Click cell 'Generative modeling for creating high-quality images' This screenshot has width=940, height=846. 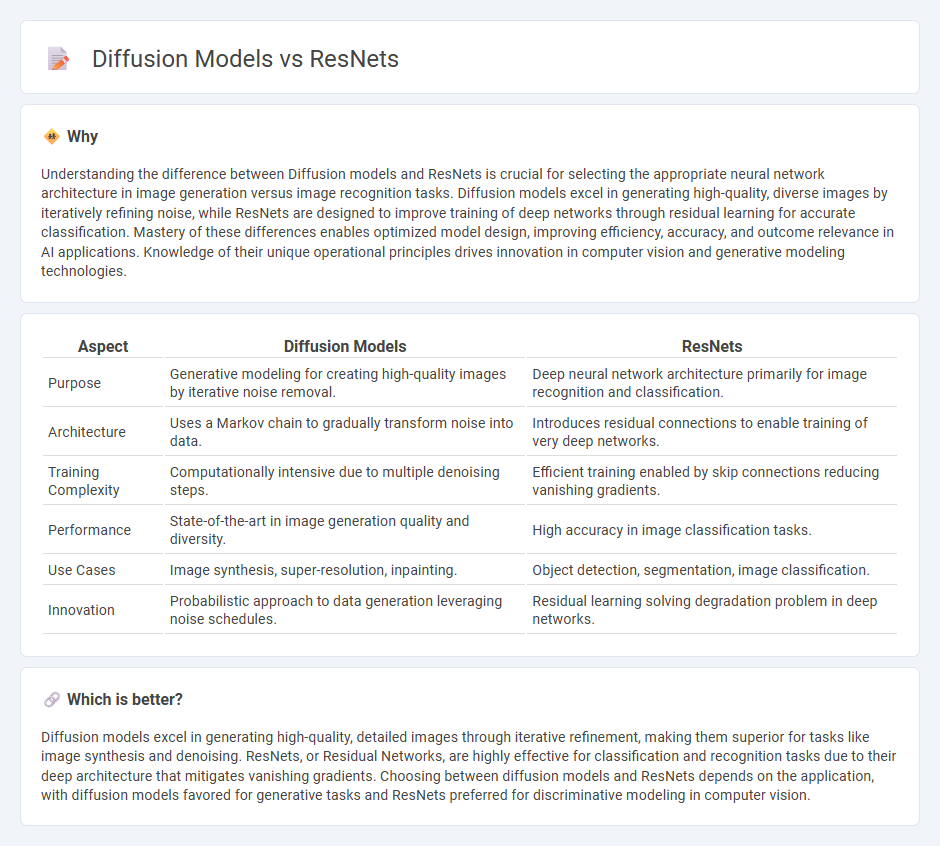coord(345,383)
